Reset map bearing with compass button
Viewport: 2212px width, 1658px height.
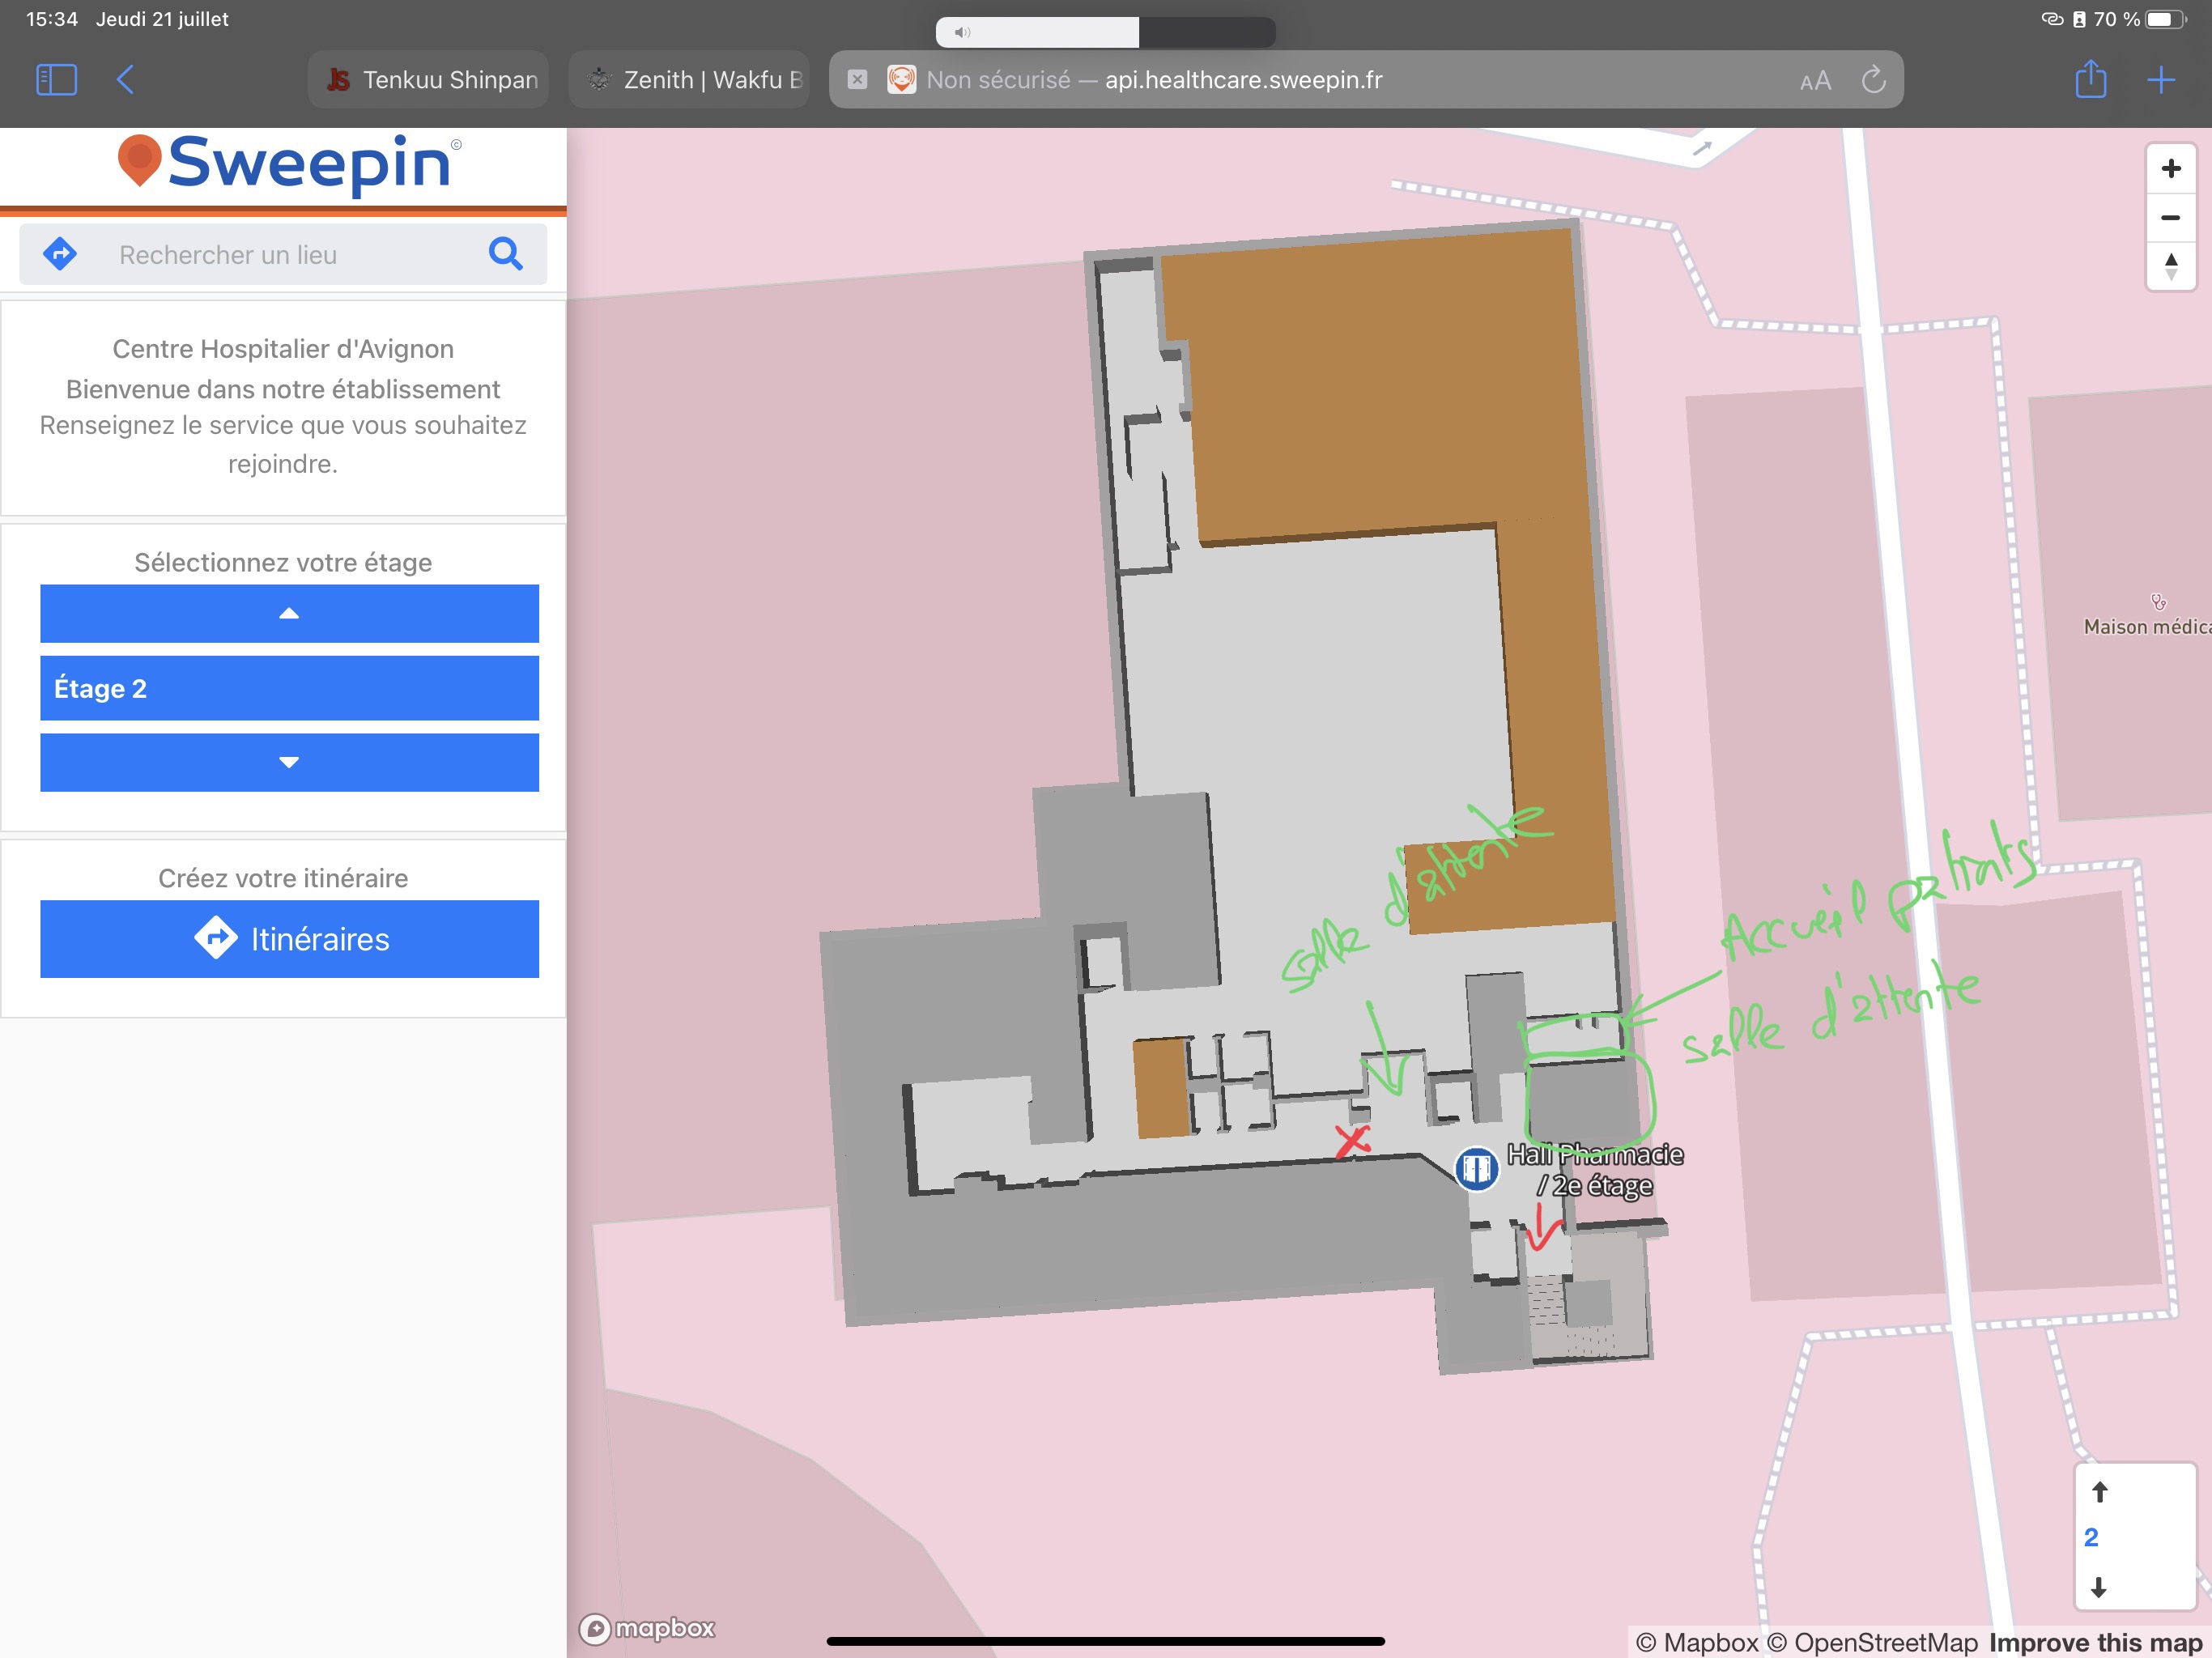tap(2170, 266)
